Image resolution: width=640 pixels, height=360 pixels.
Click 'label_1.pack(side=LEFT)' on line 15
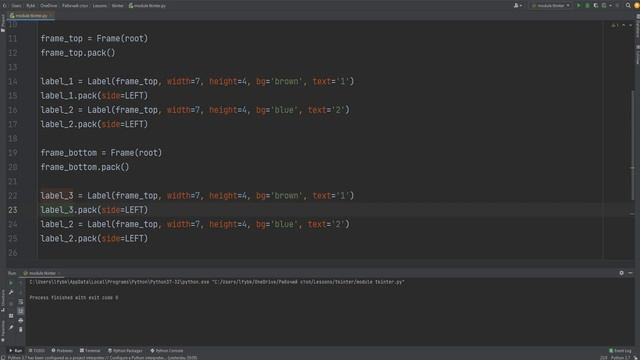[x=94, y=96]
